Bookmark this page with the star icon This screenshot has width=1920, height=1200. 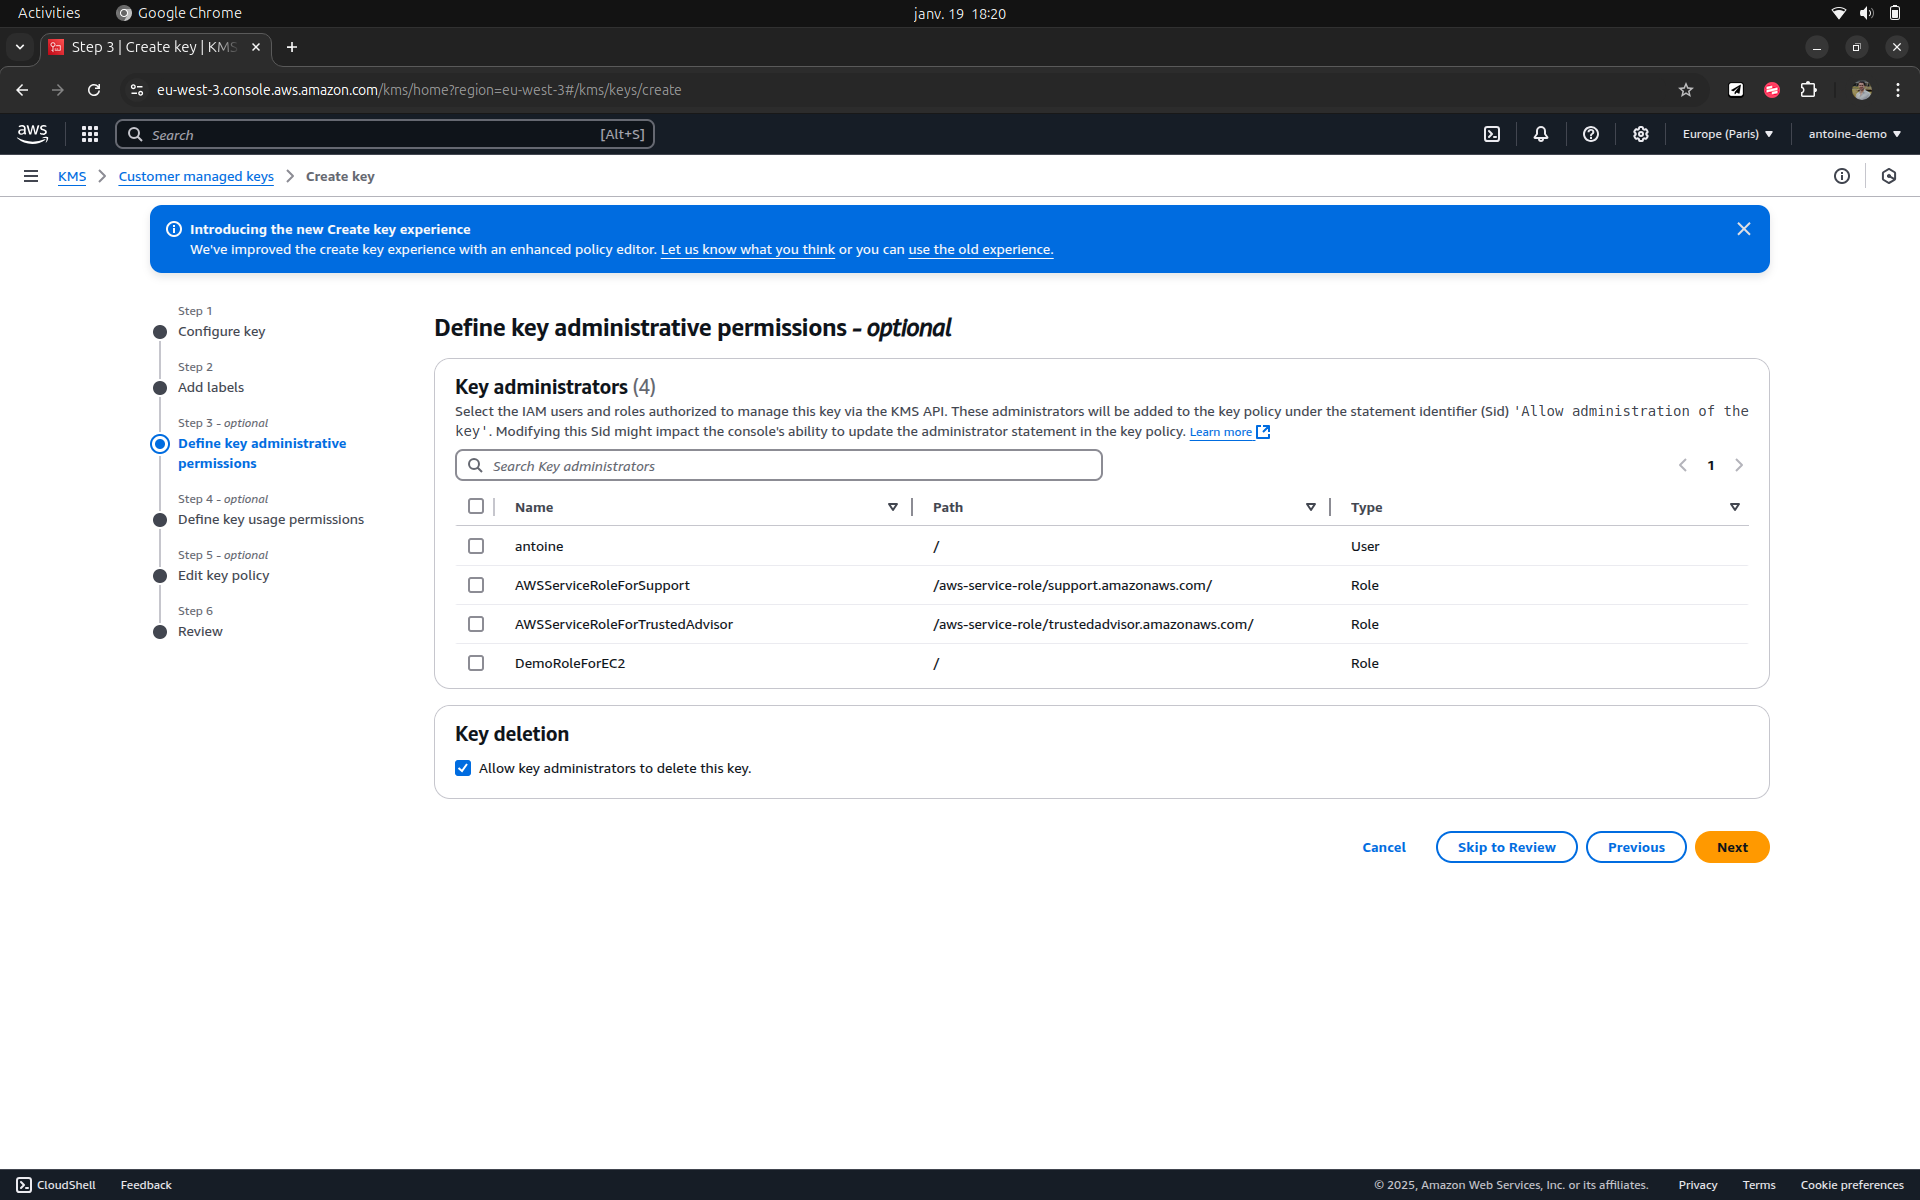click(1686, 90)
